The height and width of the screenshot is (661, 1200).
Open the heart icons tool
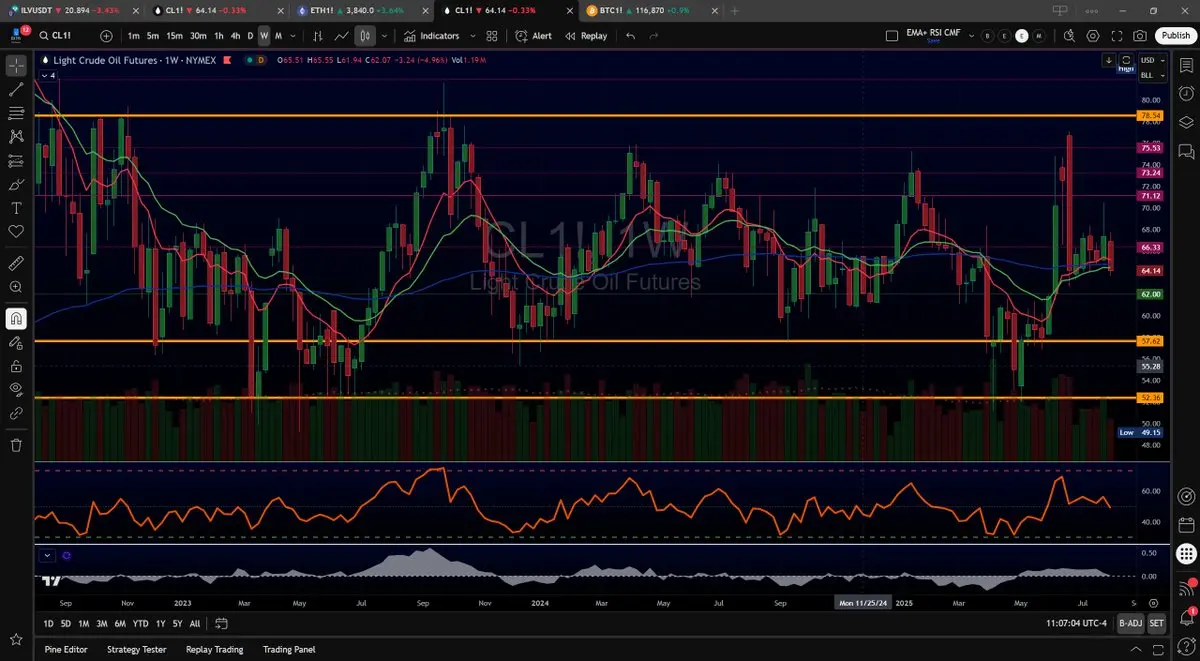(x=16, y=232)
